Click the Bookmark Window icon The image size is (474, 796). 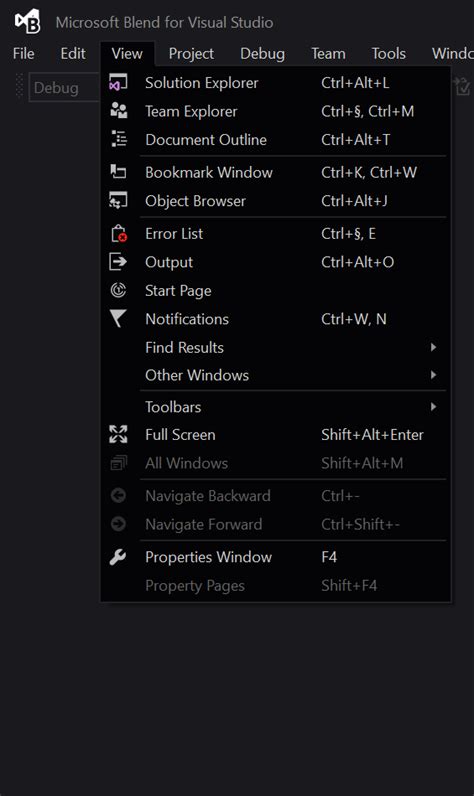tap(118, 172)
